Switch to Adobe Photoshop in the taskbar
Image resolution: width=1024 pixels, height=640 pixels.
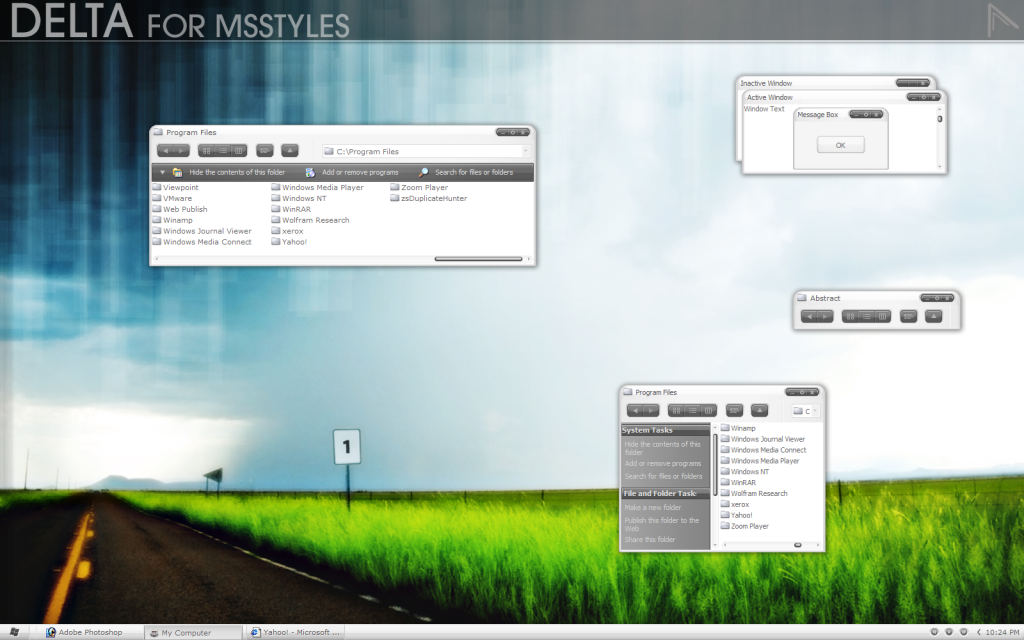pos(90,632)
